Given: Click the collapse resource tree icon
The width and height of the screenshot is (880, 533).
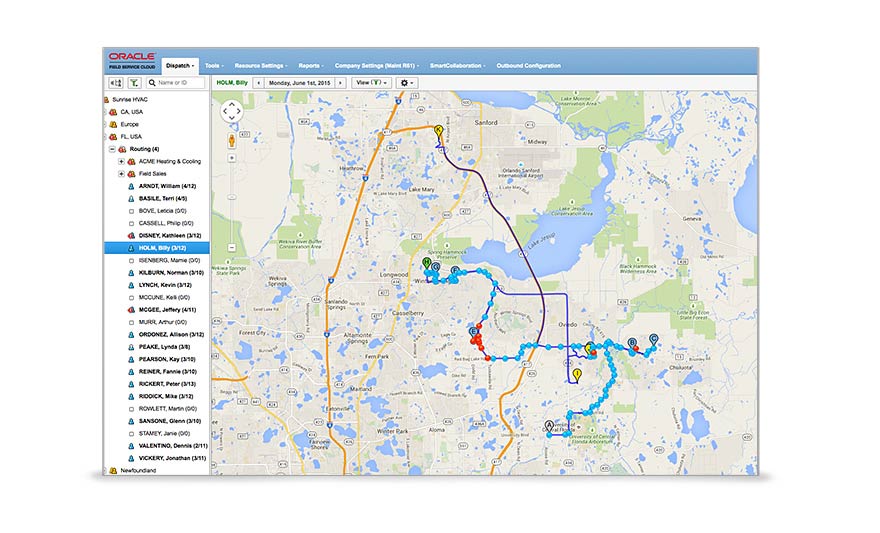Looking at the screenshot, I should point(116,82).
